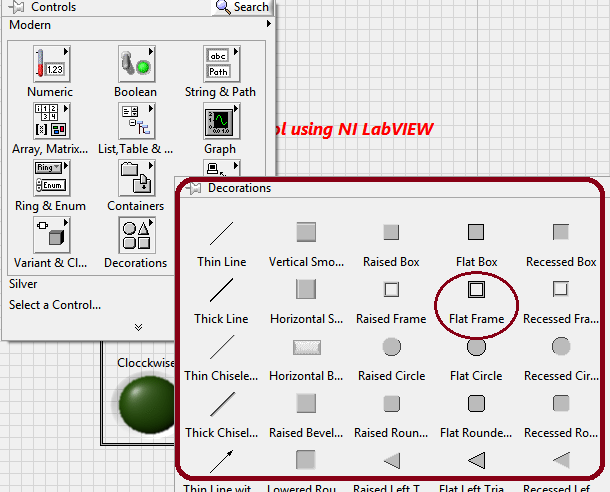Choose Select a Control... option
Image resolution: width=610 pixels, height=492 pixels.
click(x=55, y=305)
